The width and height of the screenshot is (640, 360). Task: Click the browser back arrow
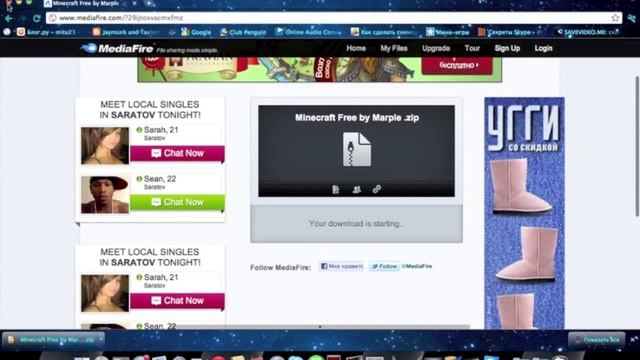click(8, 18)
